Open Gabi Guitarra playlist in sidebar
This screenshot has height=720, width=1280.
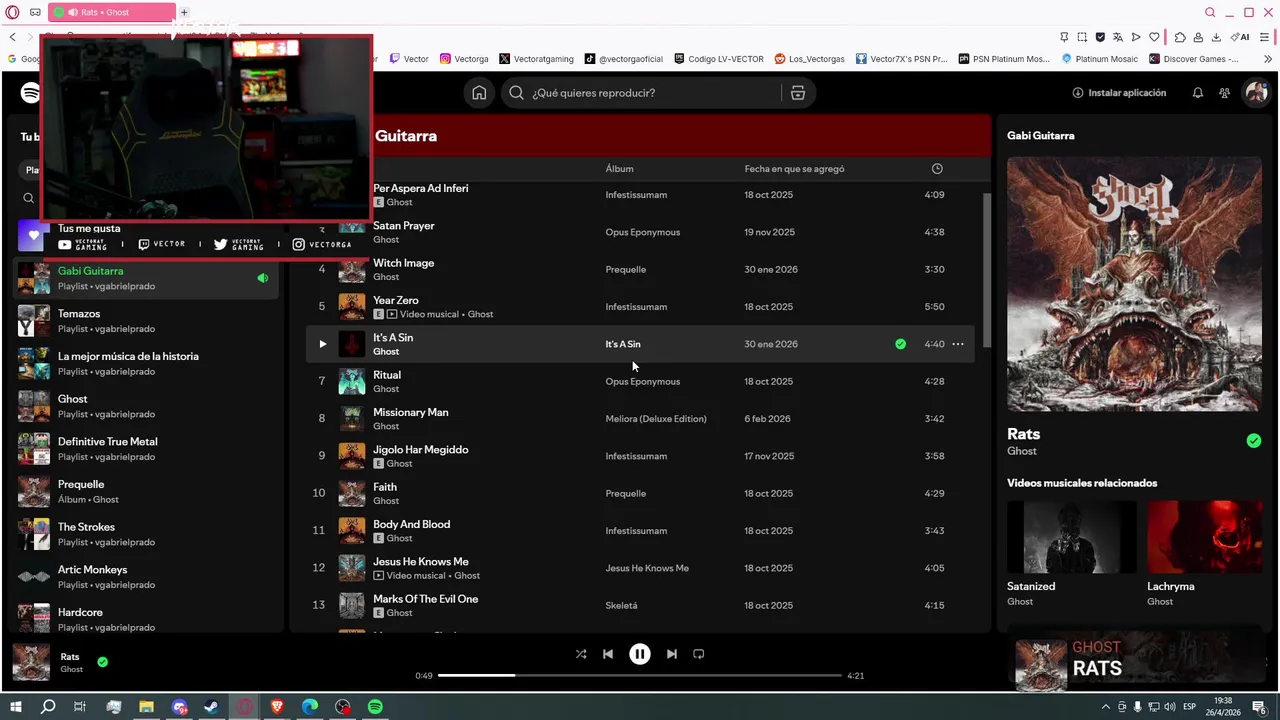[x=146, y=278]
